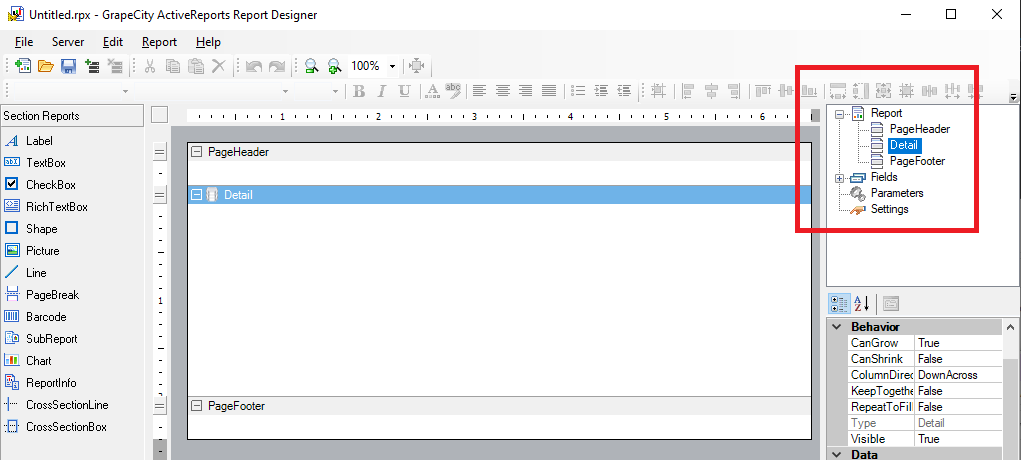Image resolution: width=1021 pixels, height=460 pixels.
Task: Switch property grid to Alphabetical view
Action: click(861, 303)
